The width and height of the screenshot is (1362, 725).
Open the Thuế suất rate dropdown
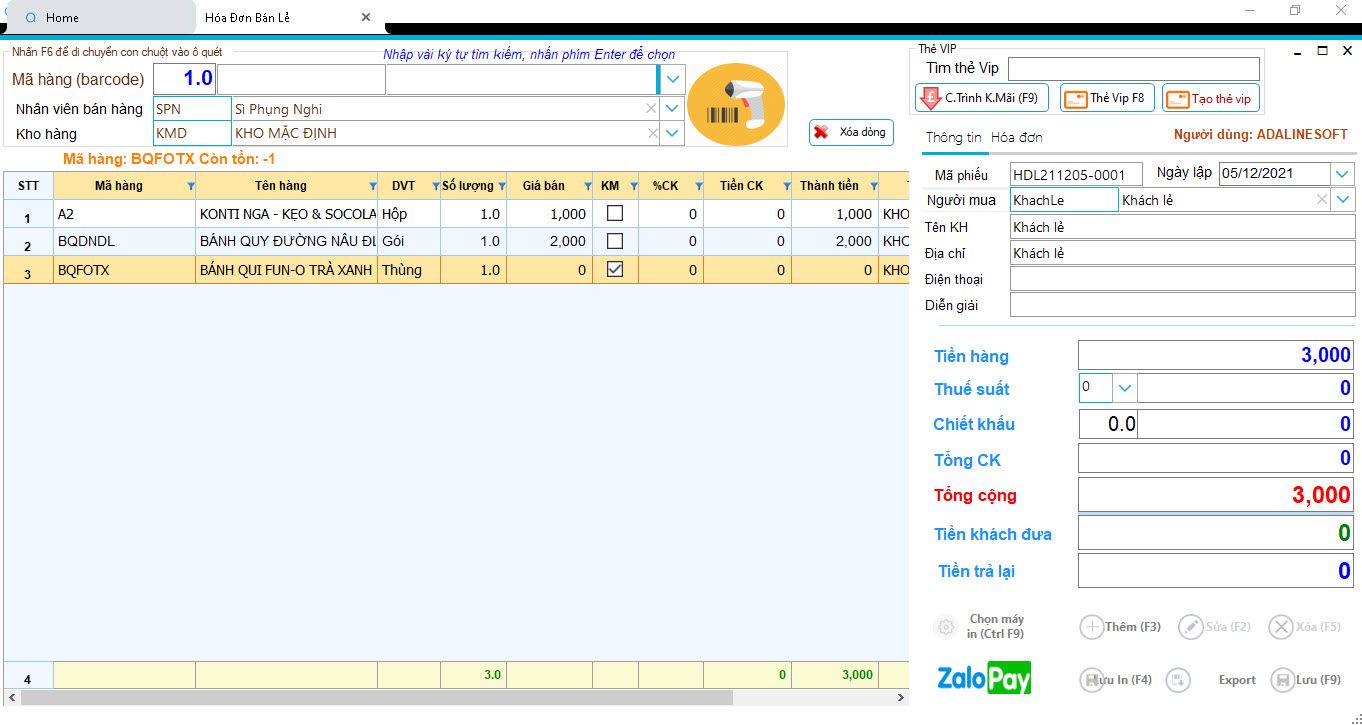[x=1124, y=388]
